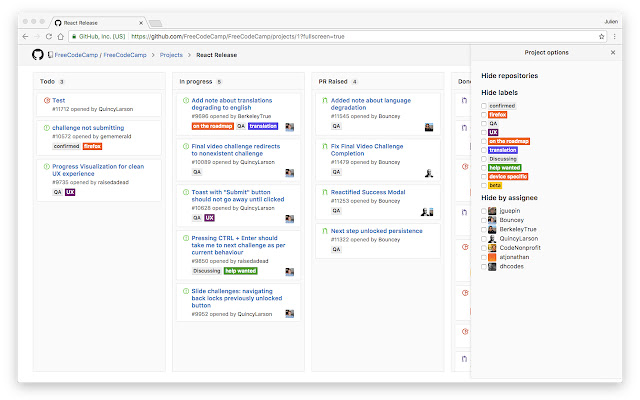Screen dimensions: 640x400
Task: Click assignee avatar on Fix Final Video Challenge card
Action: tap(429, 173)
